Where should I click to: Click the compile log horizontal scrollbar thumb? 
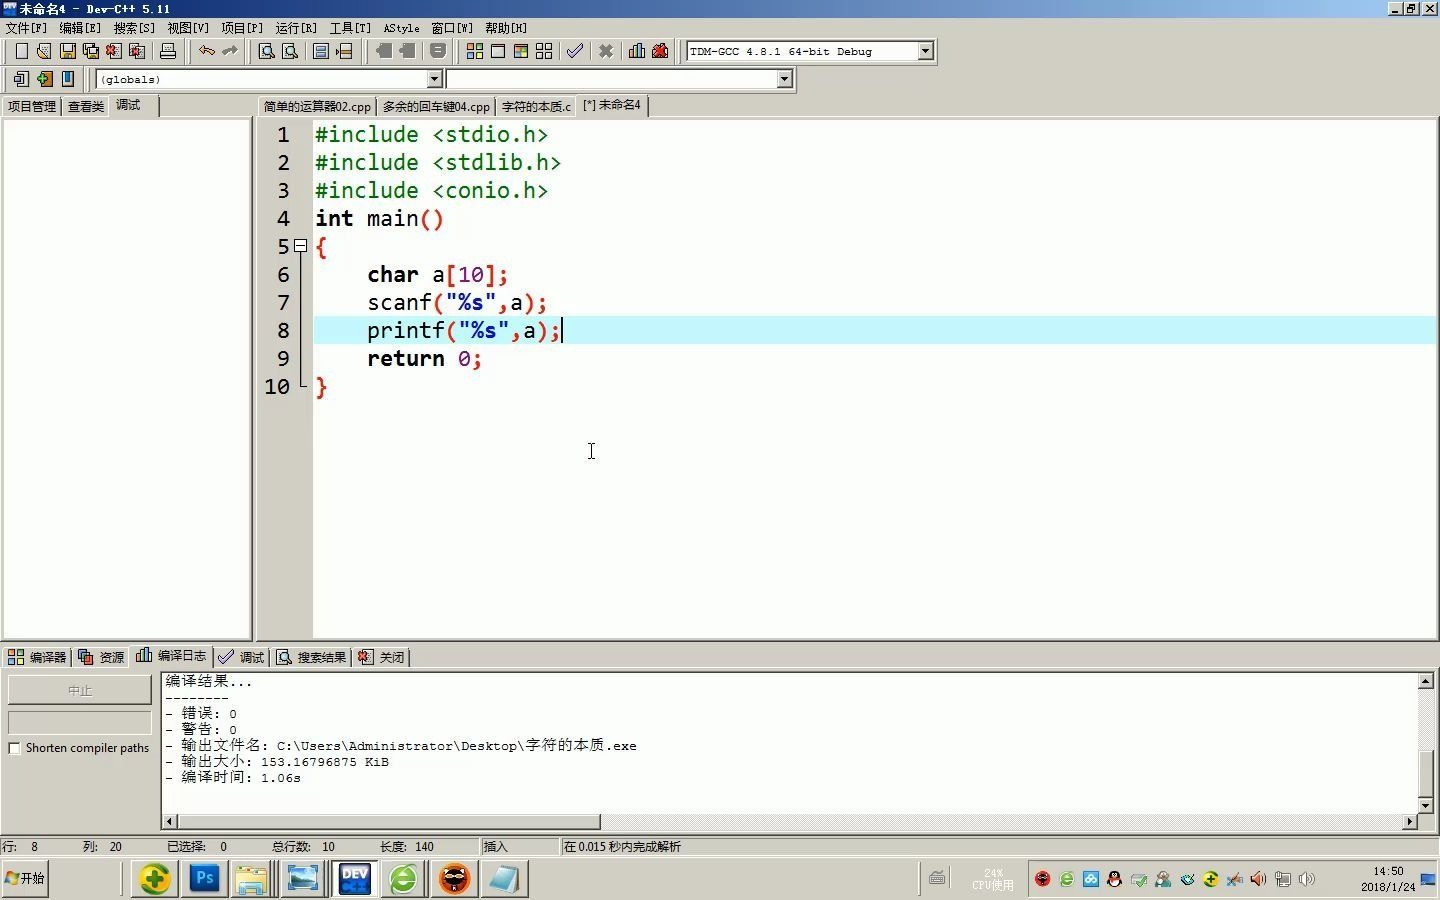[x=389, y=821]
